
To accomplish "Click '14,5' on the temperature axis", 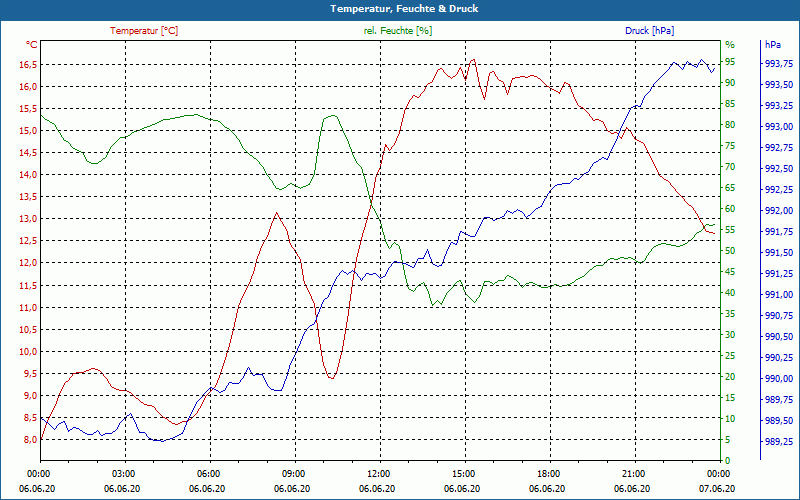I will click(29, 153).
